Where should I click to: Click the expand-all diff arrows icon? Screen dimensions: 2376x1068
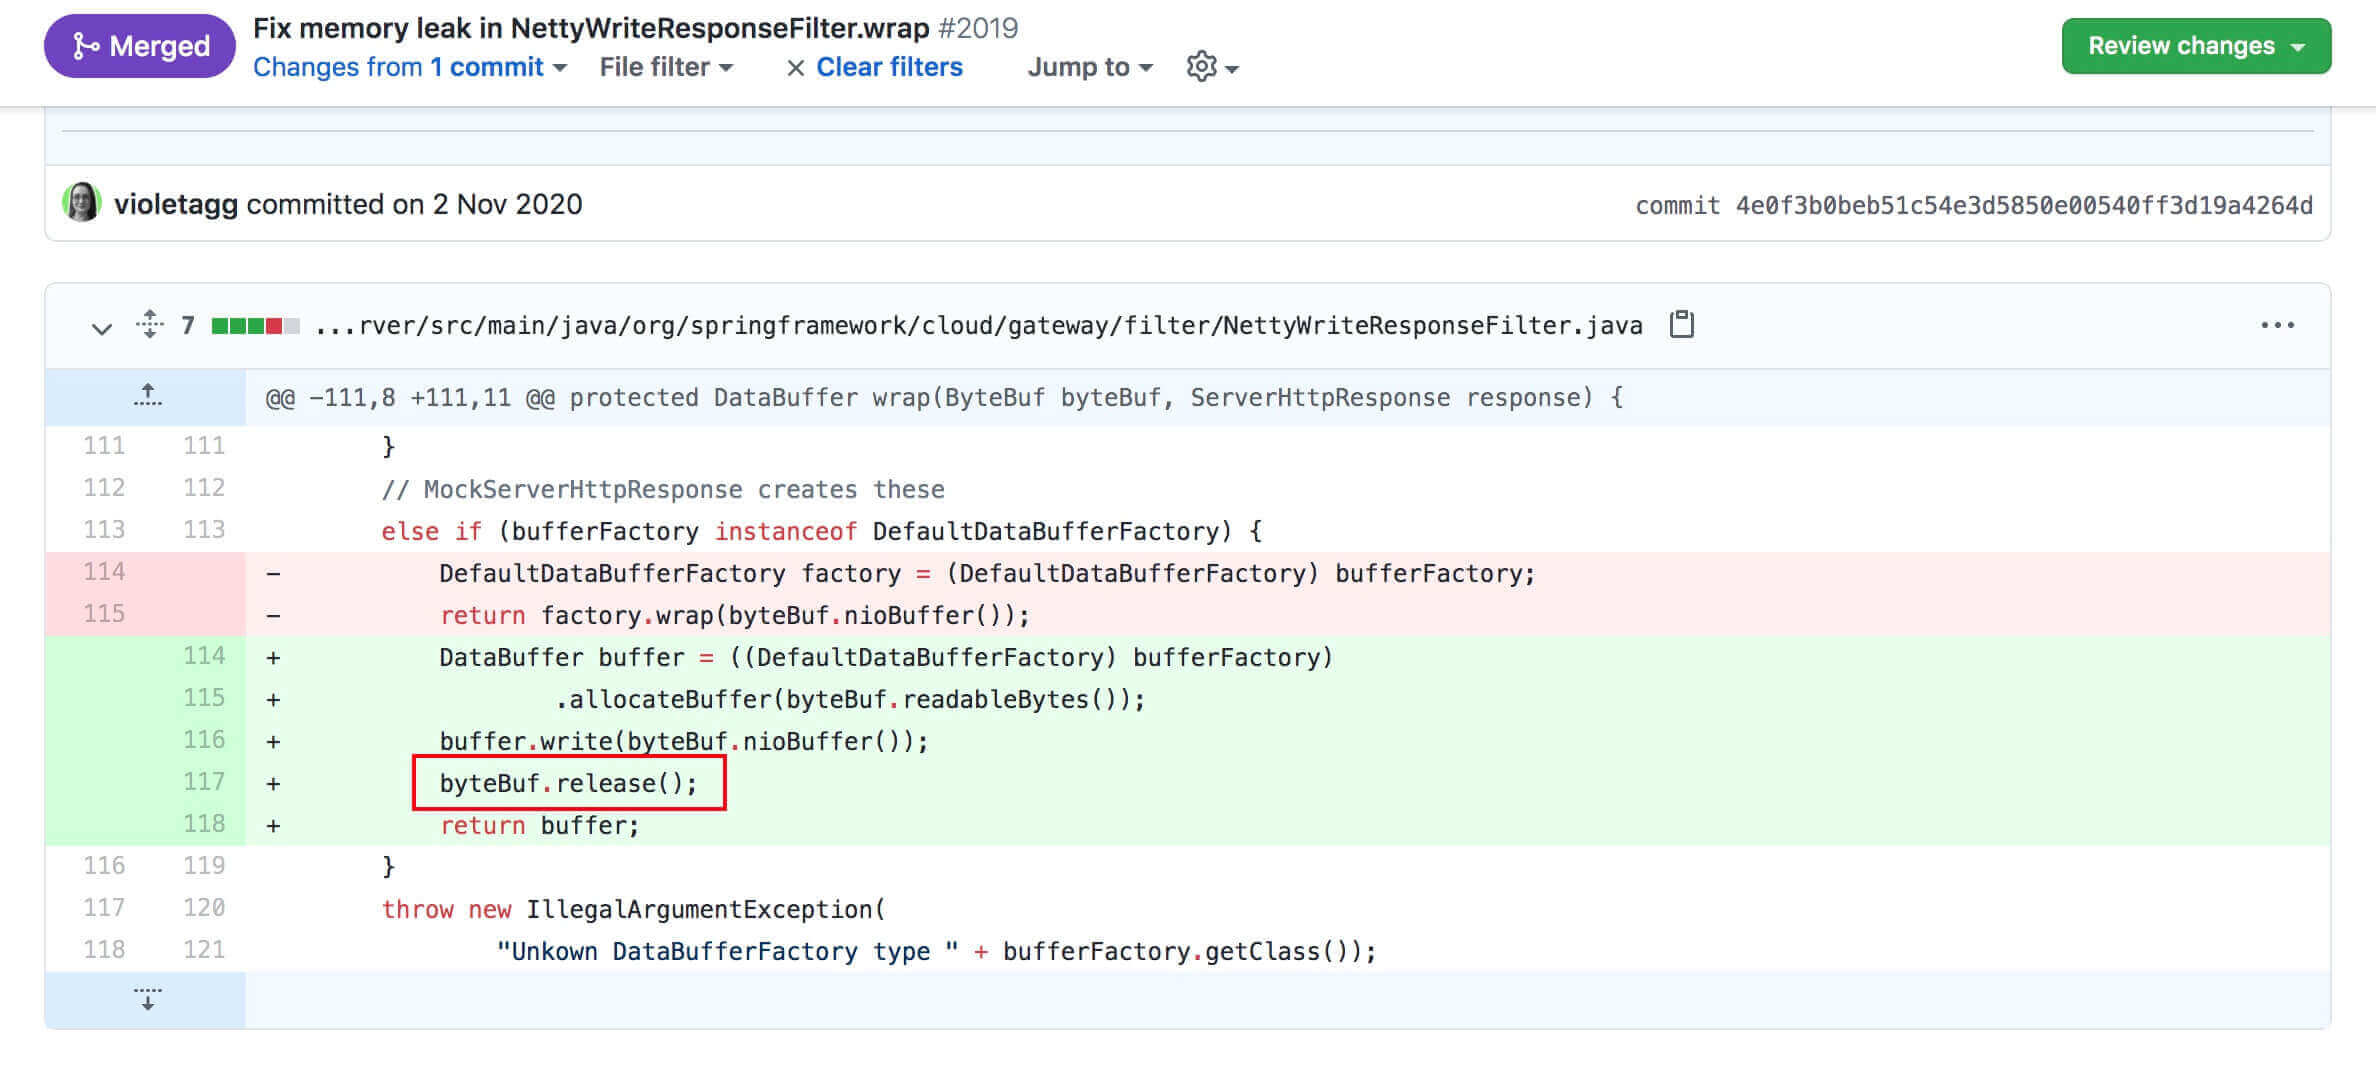[x=150, y=325]
